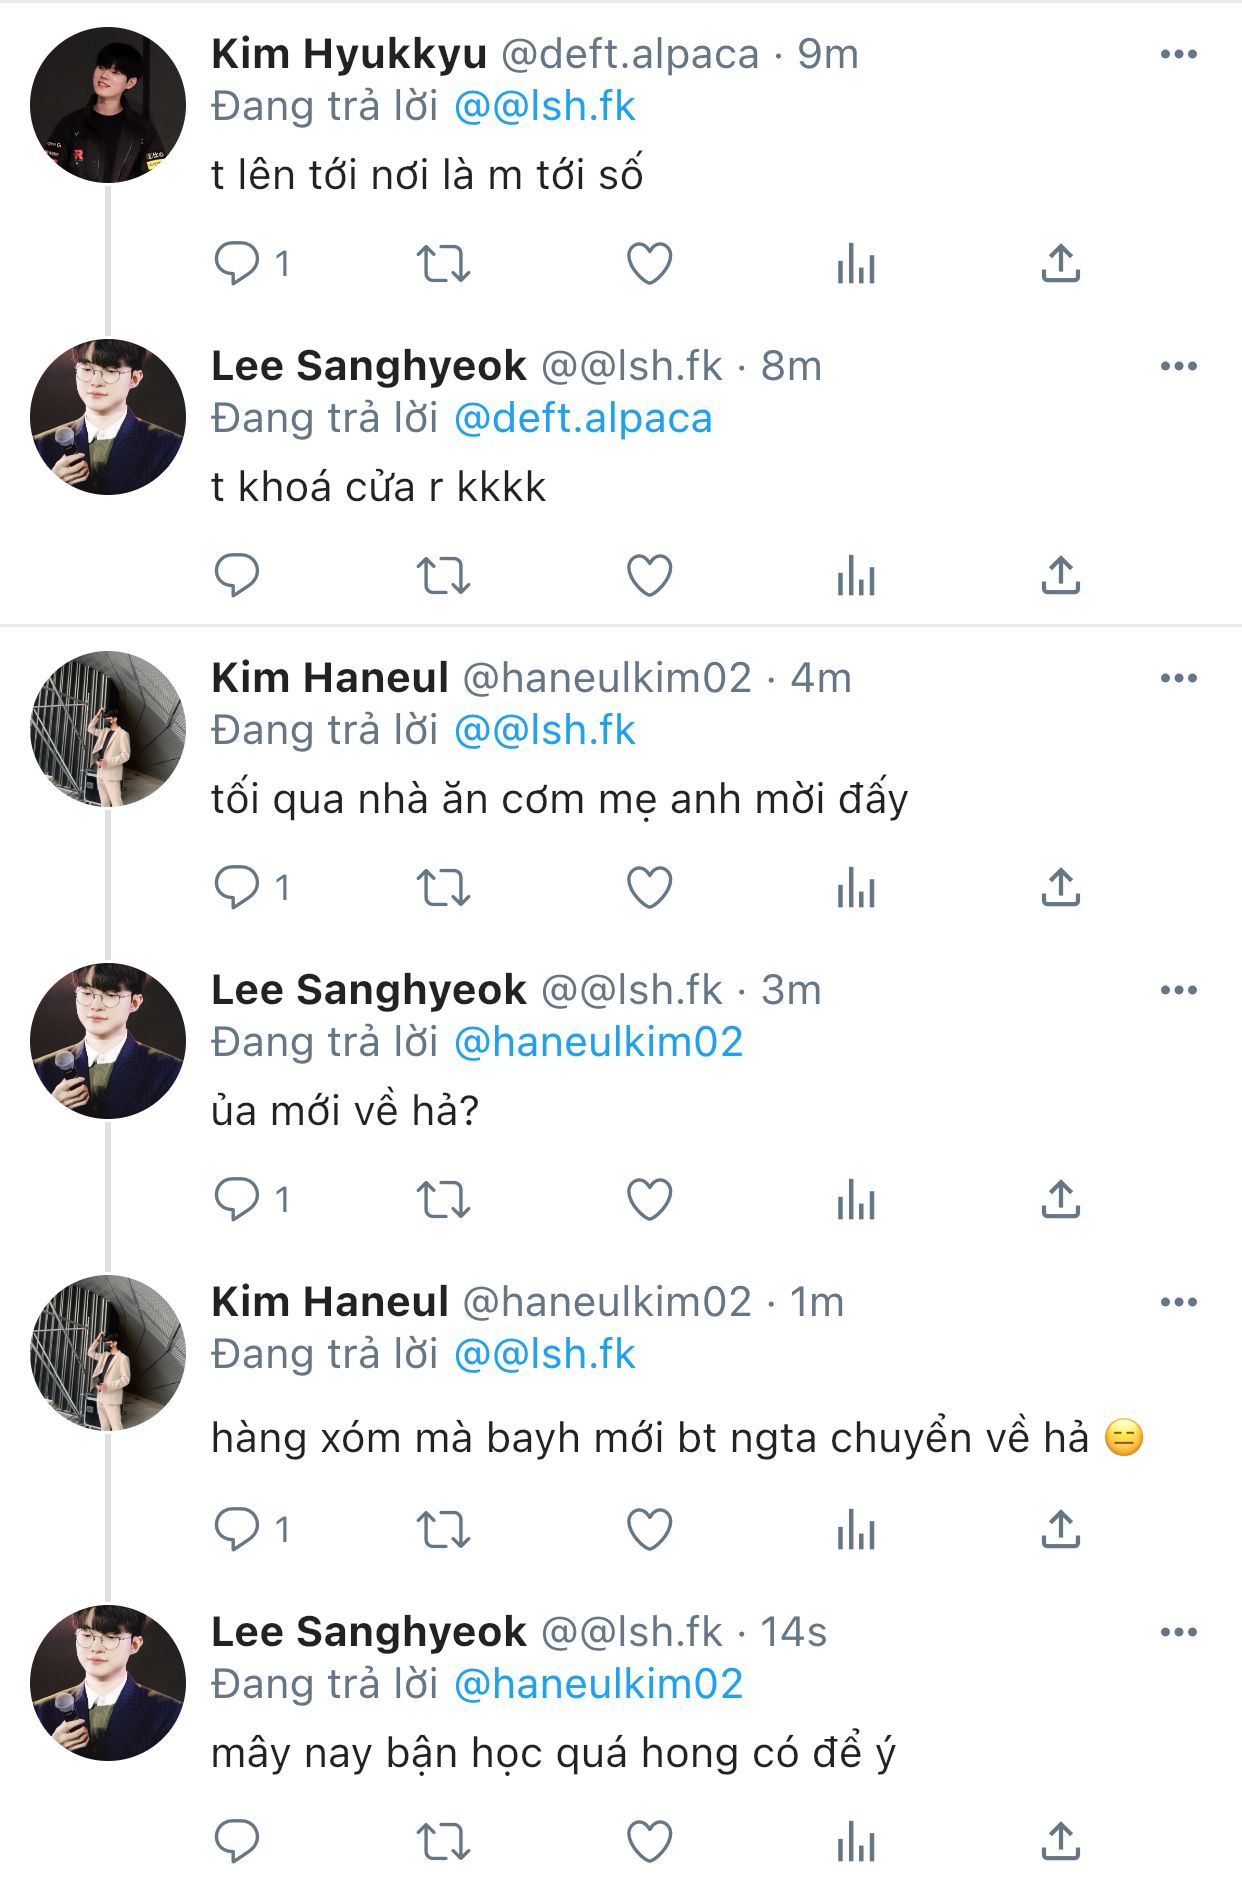Open the @deft.alpaca mention link
This screenshot has height=1889, width=1242.
(x=583, y=419)
